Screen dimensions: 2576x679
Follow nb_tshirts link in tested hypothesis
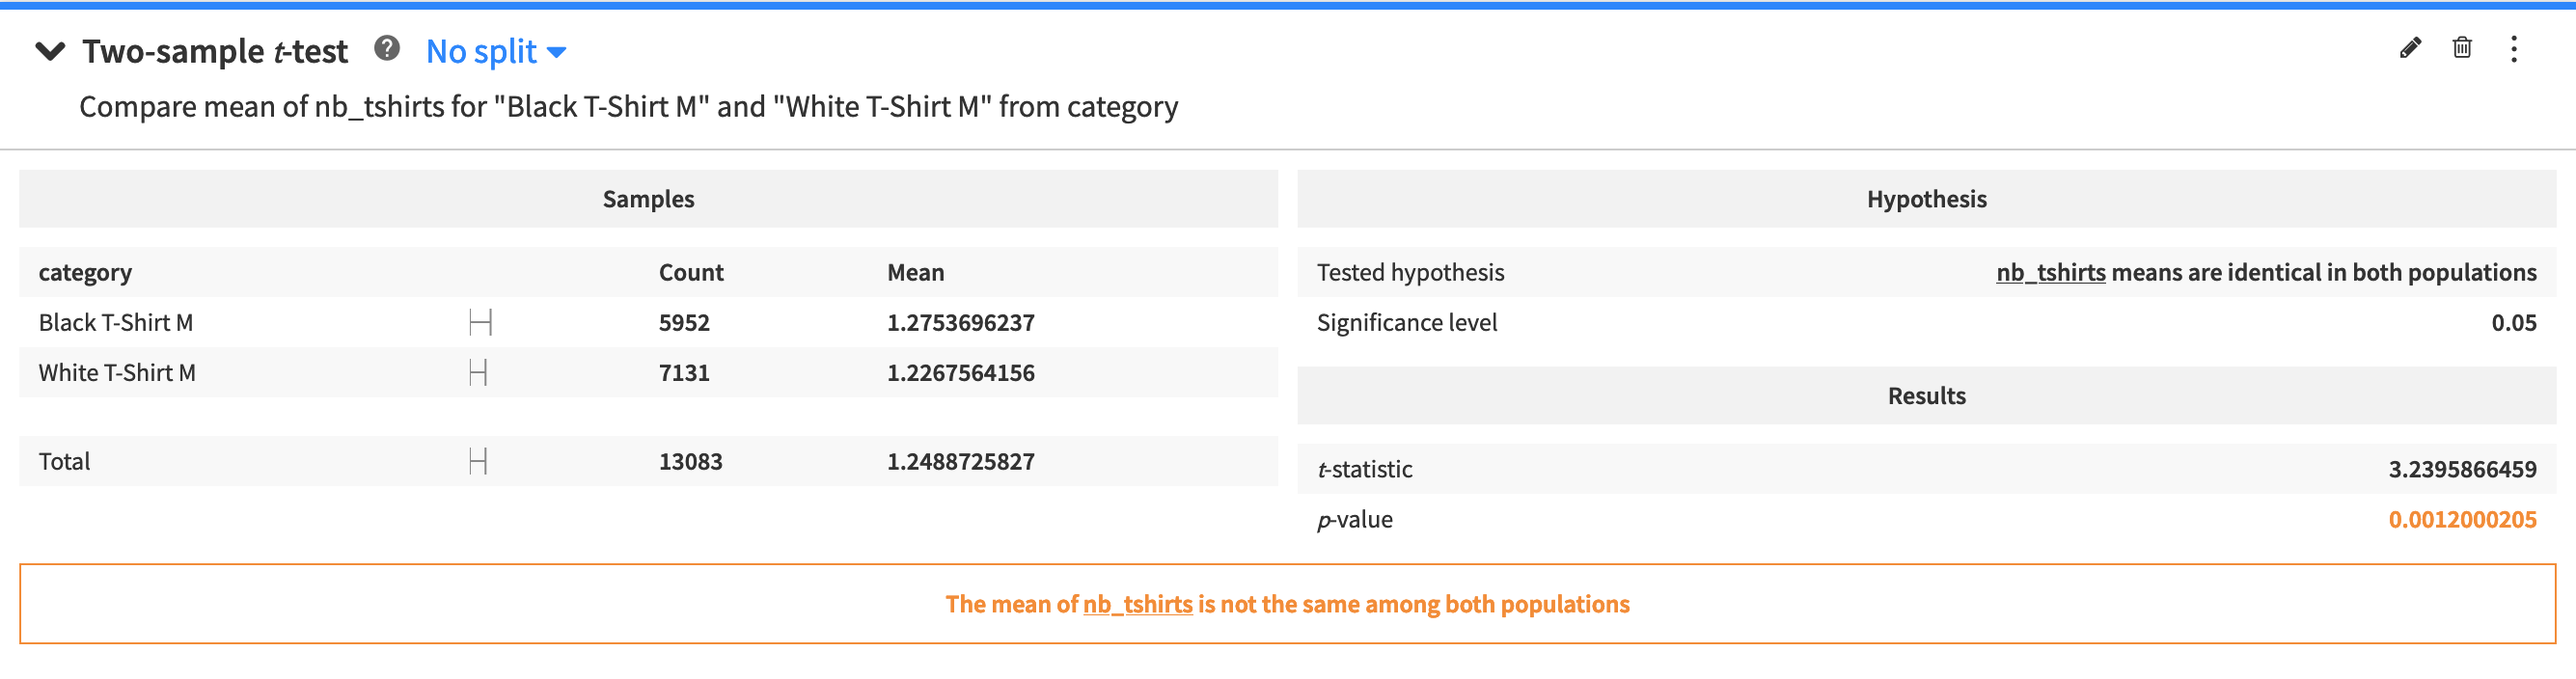pyautogui.click(x=2050, y=273)
